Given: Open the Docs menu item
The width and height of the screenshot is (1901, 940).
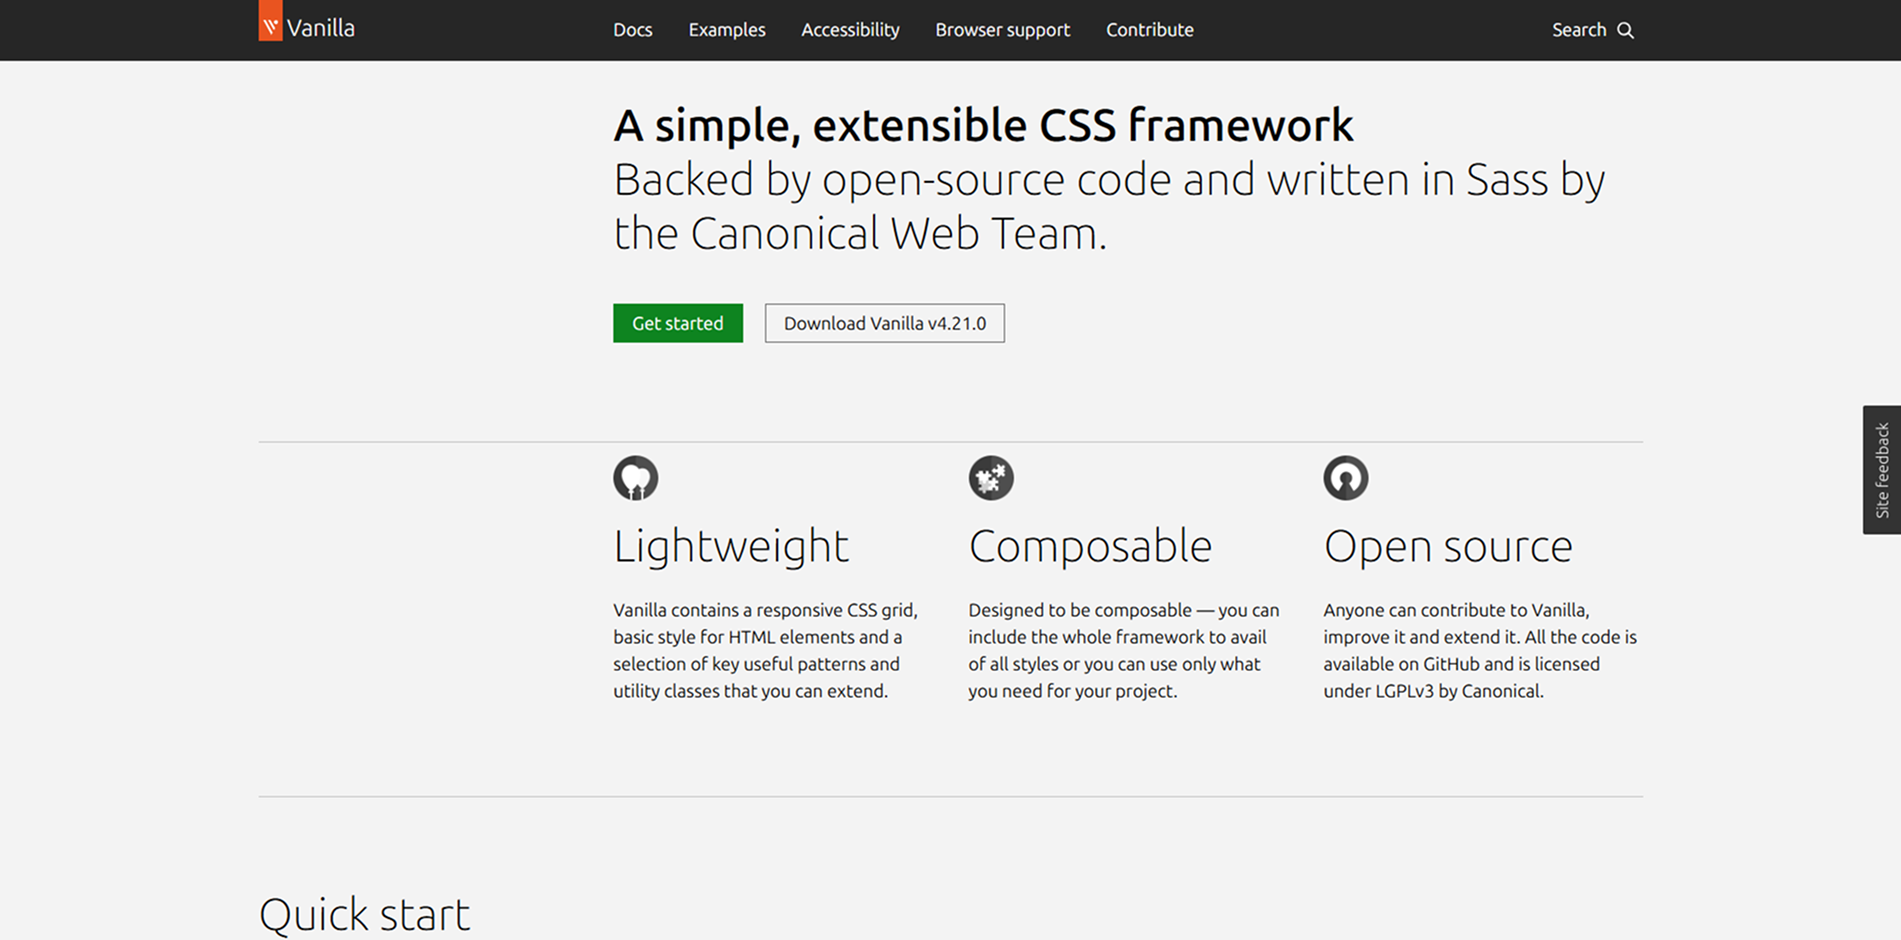Looking at the screenshot, I should pos(632,30).
